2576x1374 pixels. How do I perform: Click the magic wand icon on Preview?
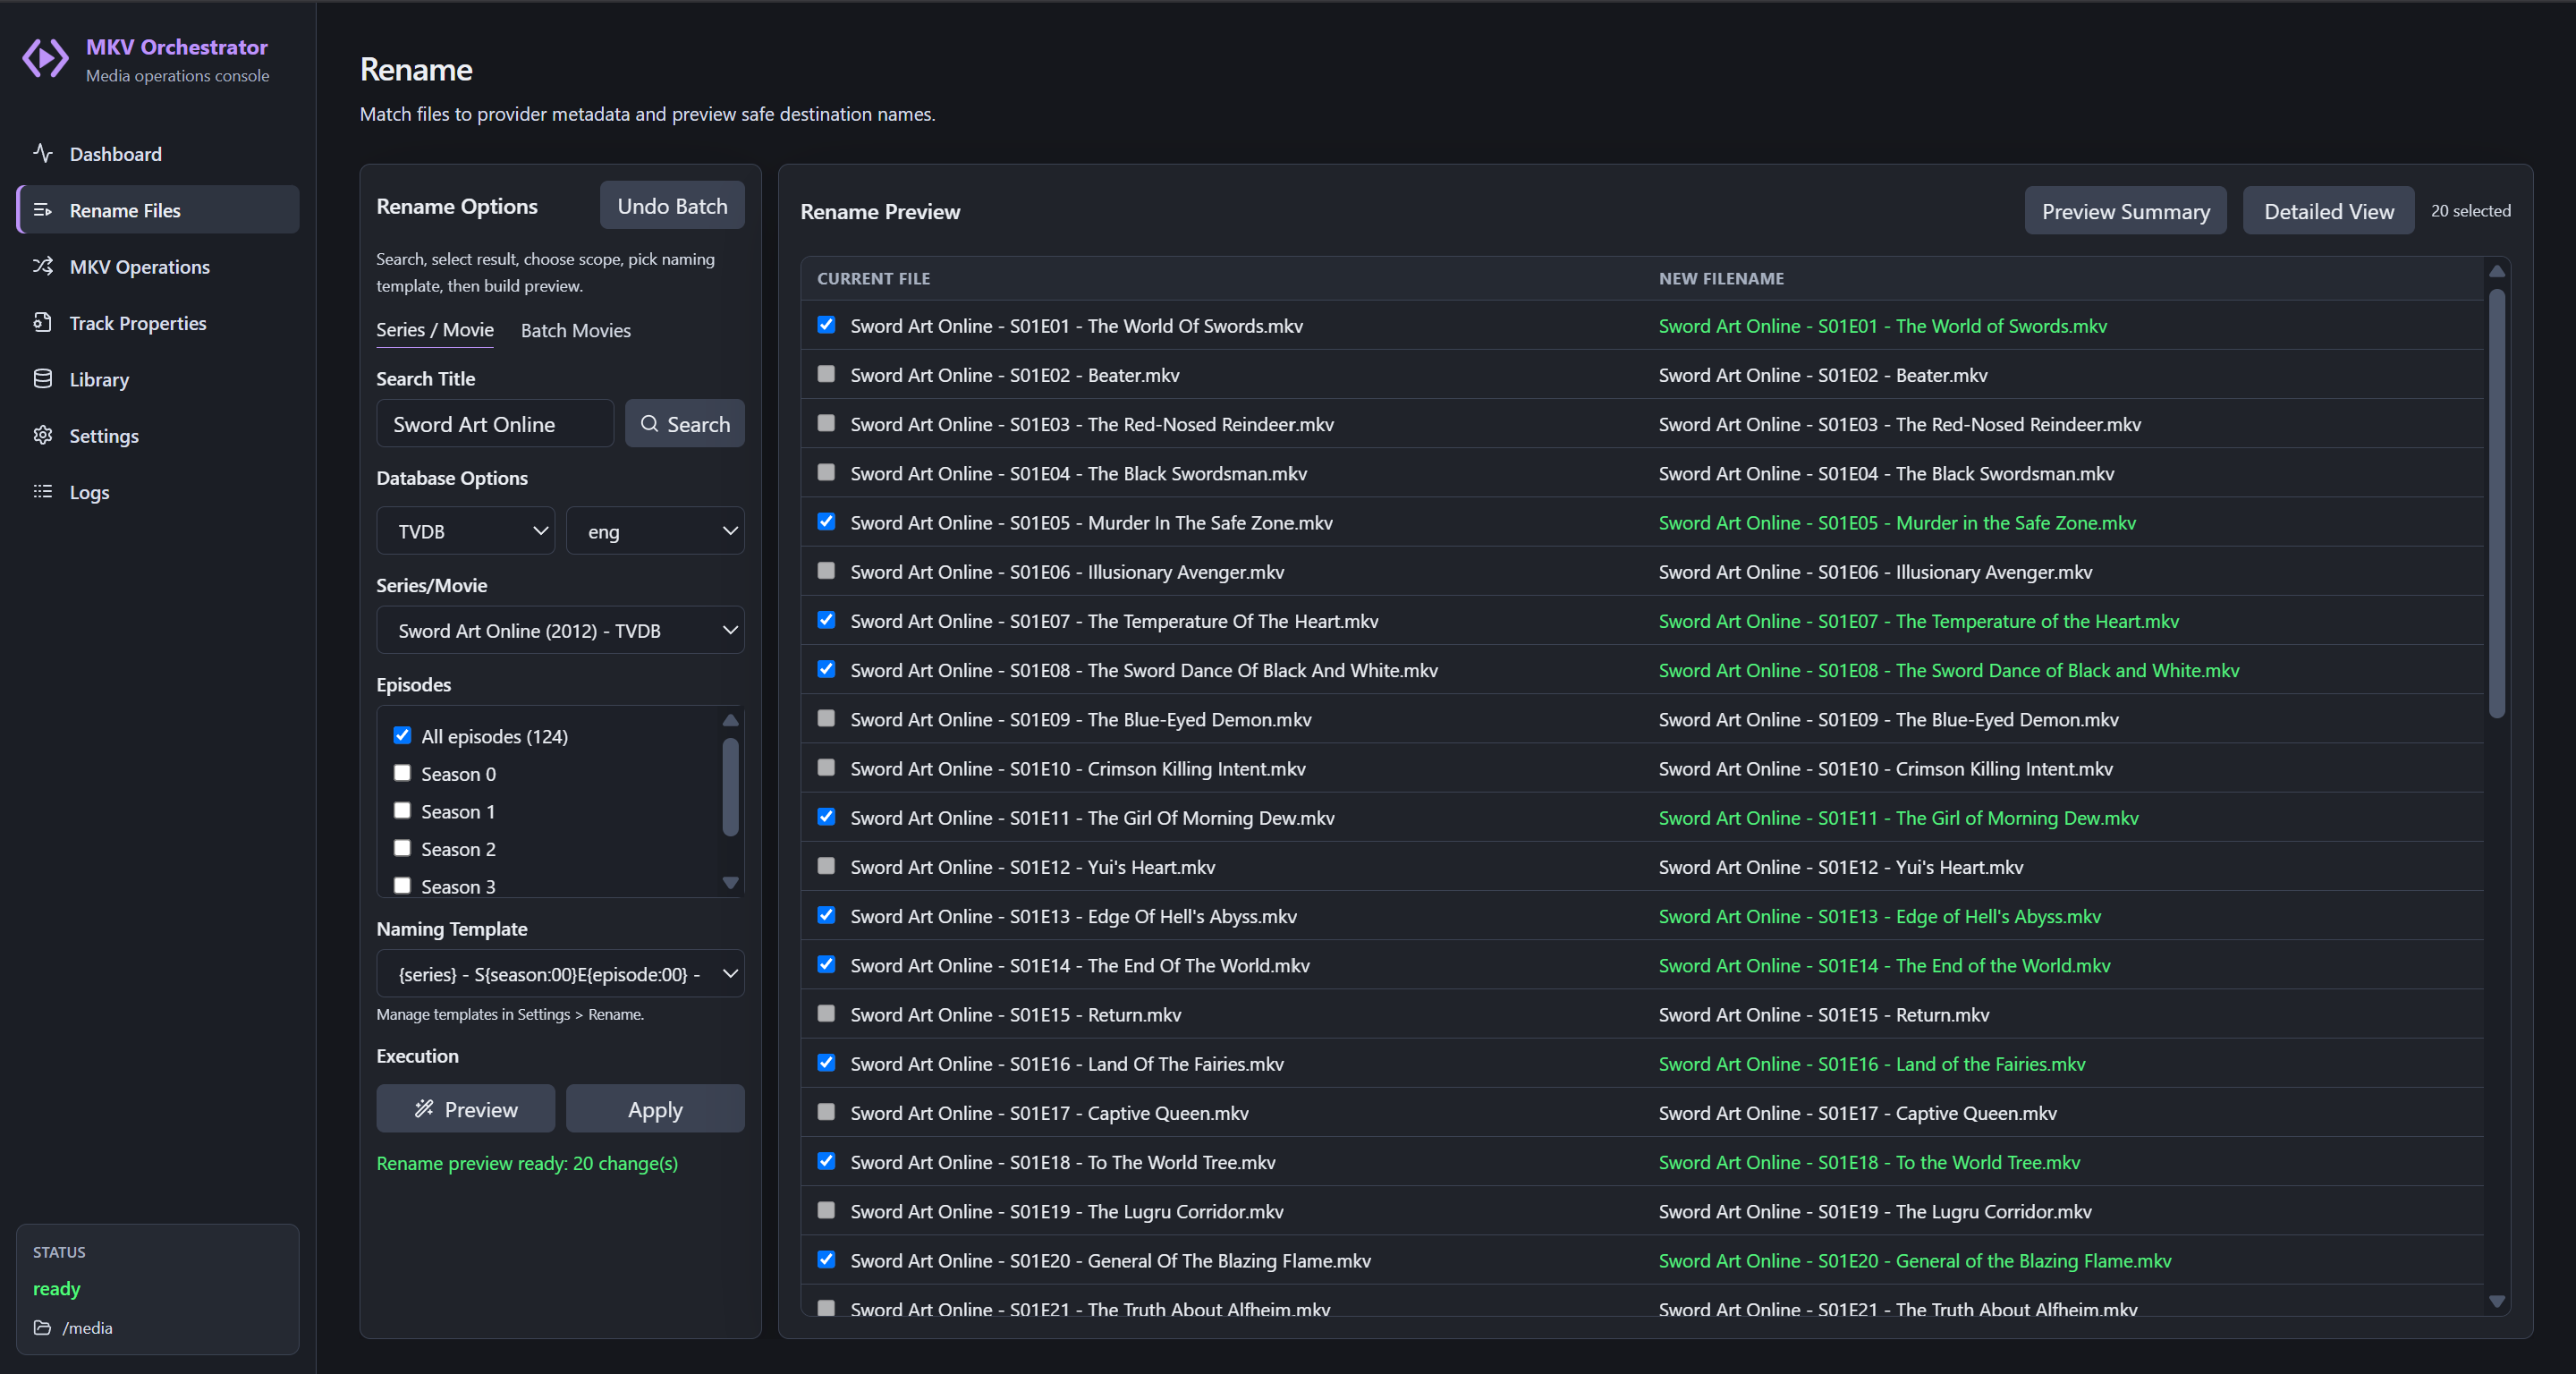(424, 1109)
